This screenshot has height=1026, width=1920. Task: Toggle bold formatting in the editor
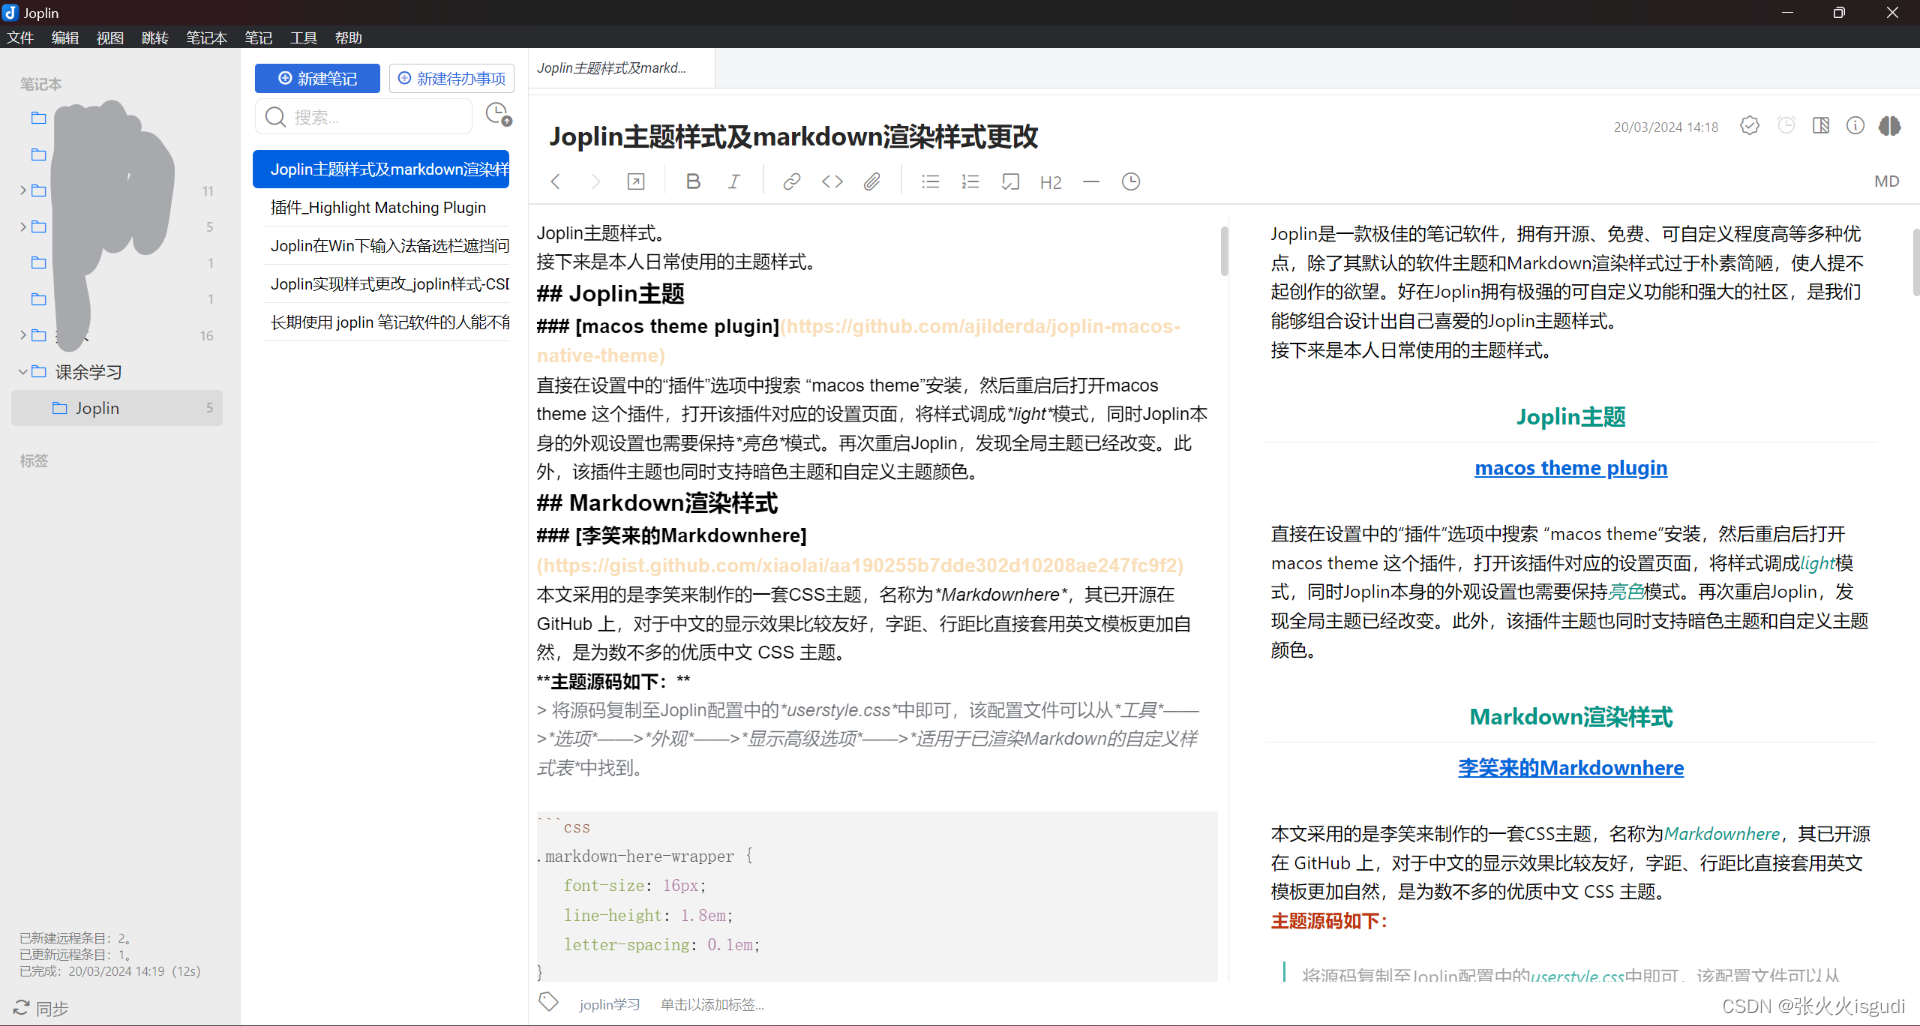point(693,181)
